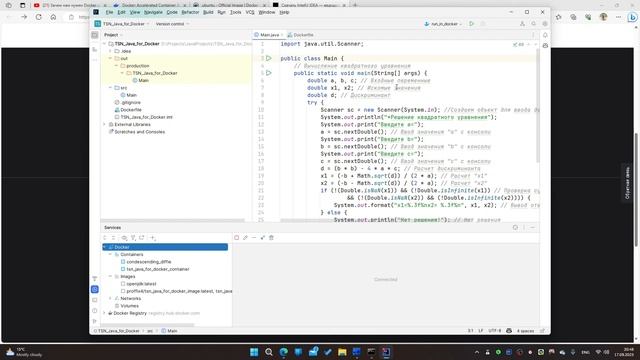
Task: Open the Project view selector dropdown
Action: 113,35
